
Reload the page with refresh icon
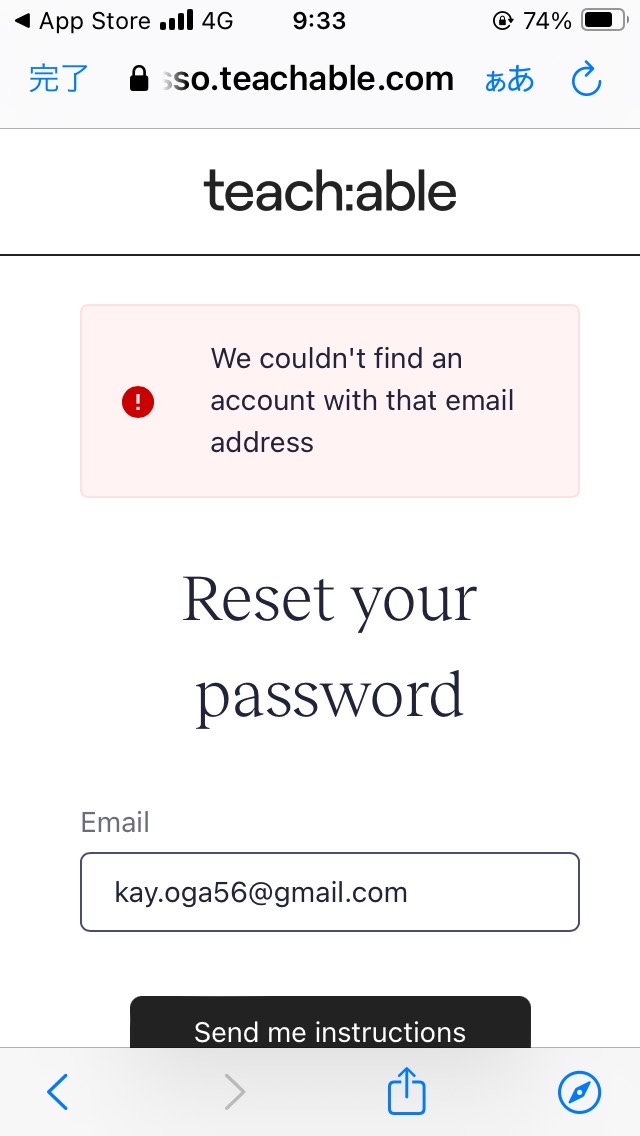586,79
